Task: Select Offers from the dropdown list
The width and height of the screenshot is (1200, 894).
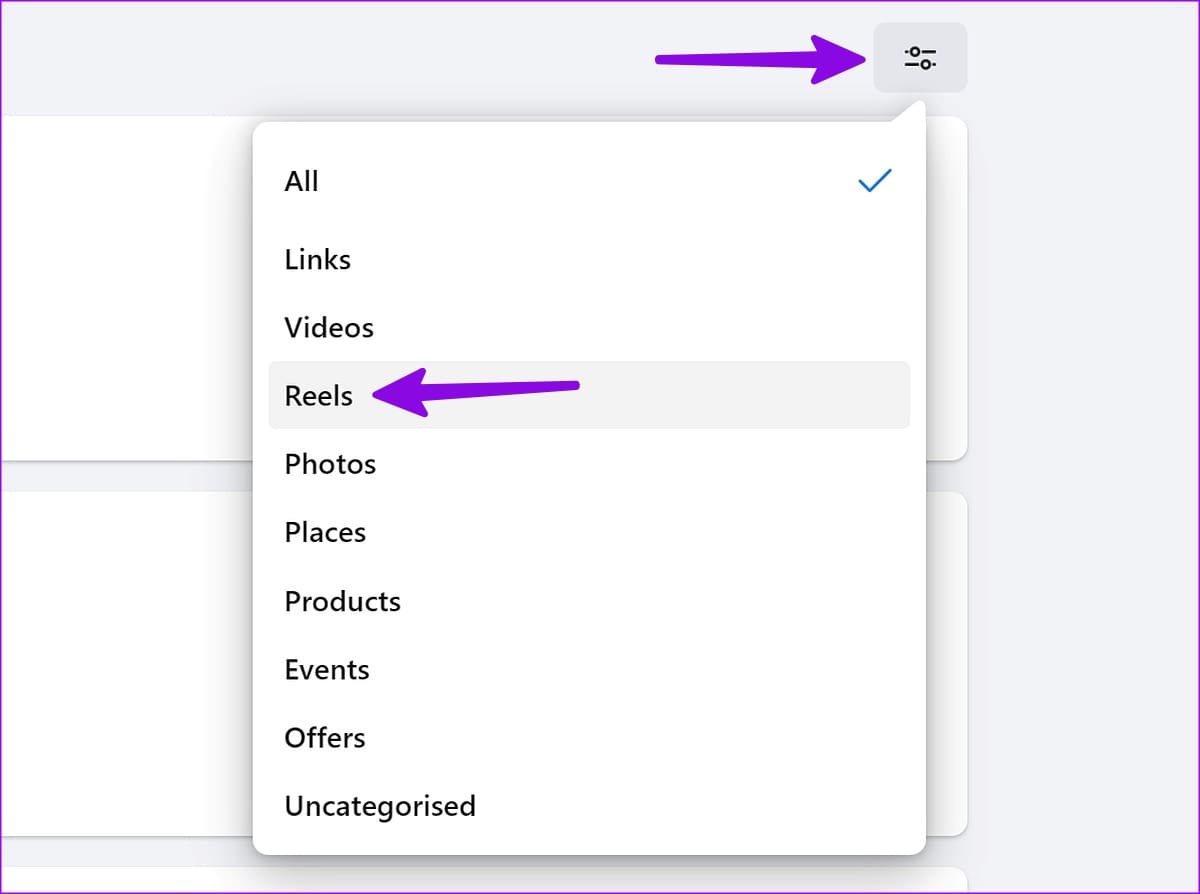Action: point(589,737)
